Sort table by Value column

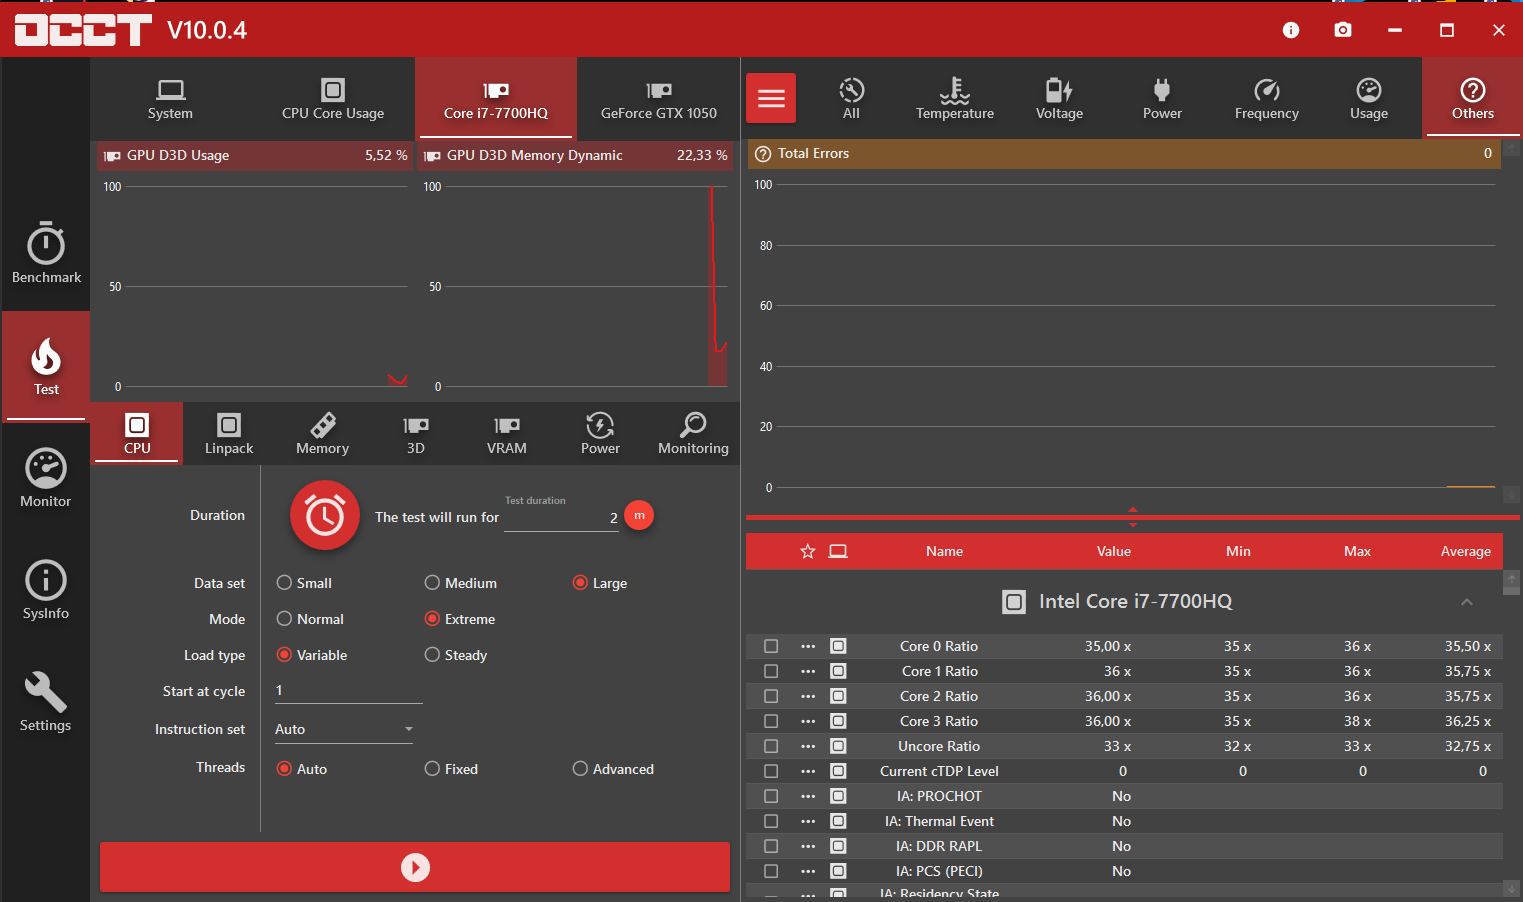1114,551
